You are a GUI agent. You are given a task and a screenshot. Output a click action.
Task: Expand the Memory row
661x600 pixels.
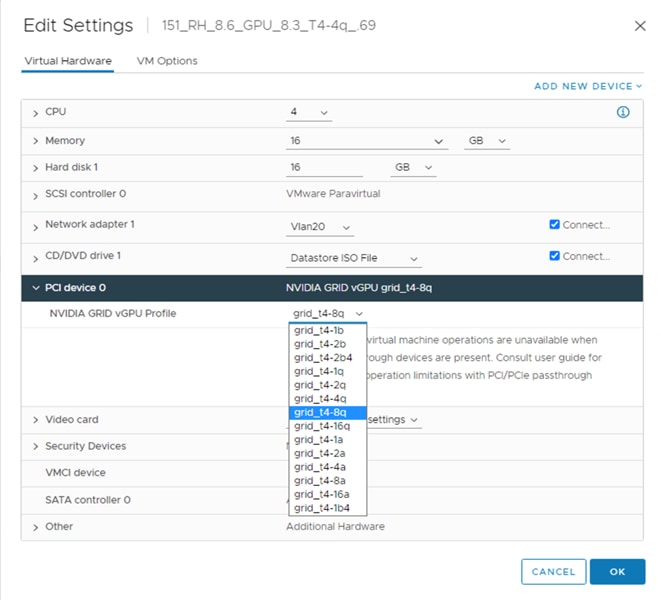click(x=35, y=141)
